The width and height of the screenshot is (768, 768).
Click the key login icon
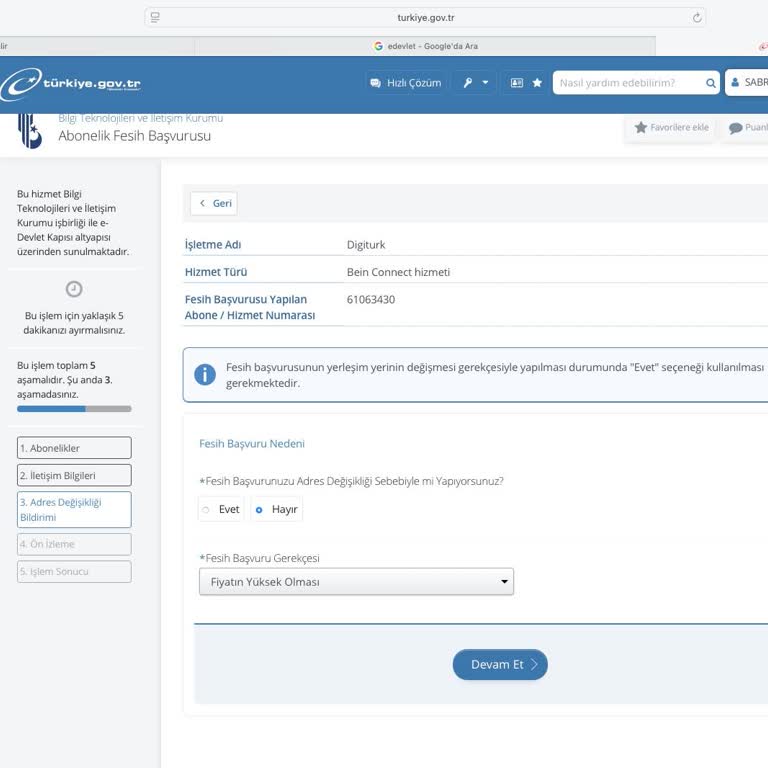[468, 83]
